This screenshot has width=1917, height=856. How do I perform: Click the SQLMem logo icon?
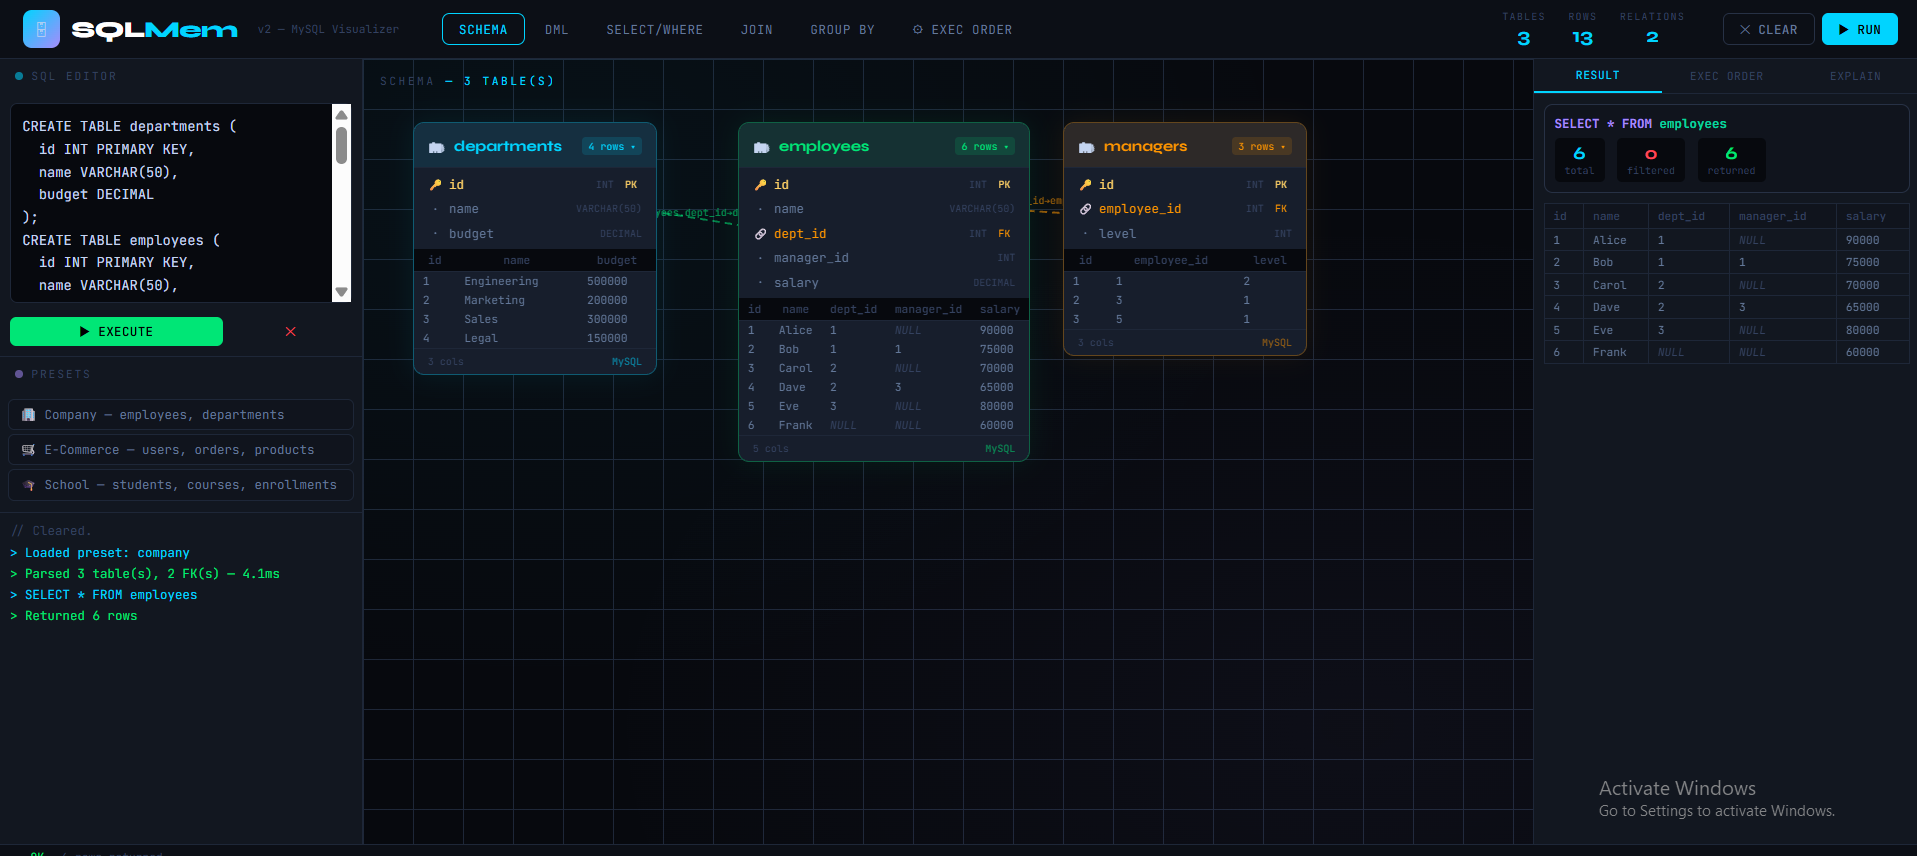(41, 30)
